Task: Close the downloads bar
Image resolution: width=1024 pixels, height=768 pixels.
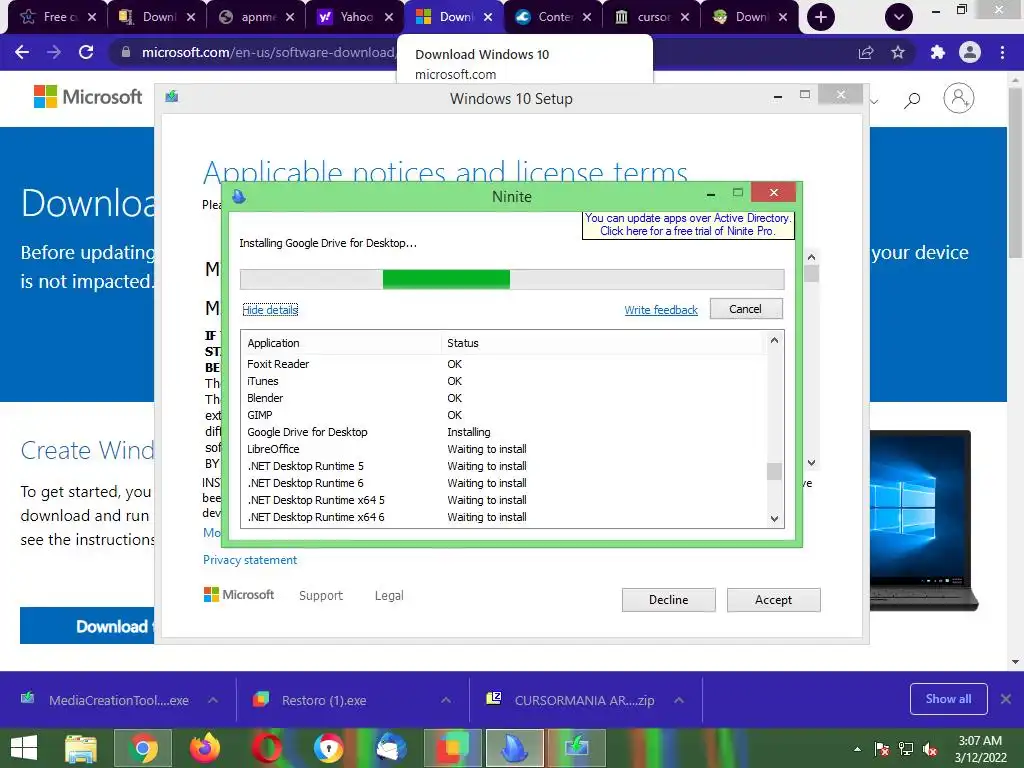Action: pos(1006,699)
